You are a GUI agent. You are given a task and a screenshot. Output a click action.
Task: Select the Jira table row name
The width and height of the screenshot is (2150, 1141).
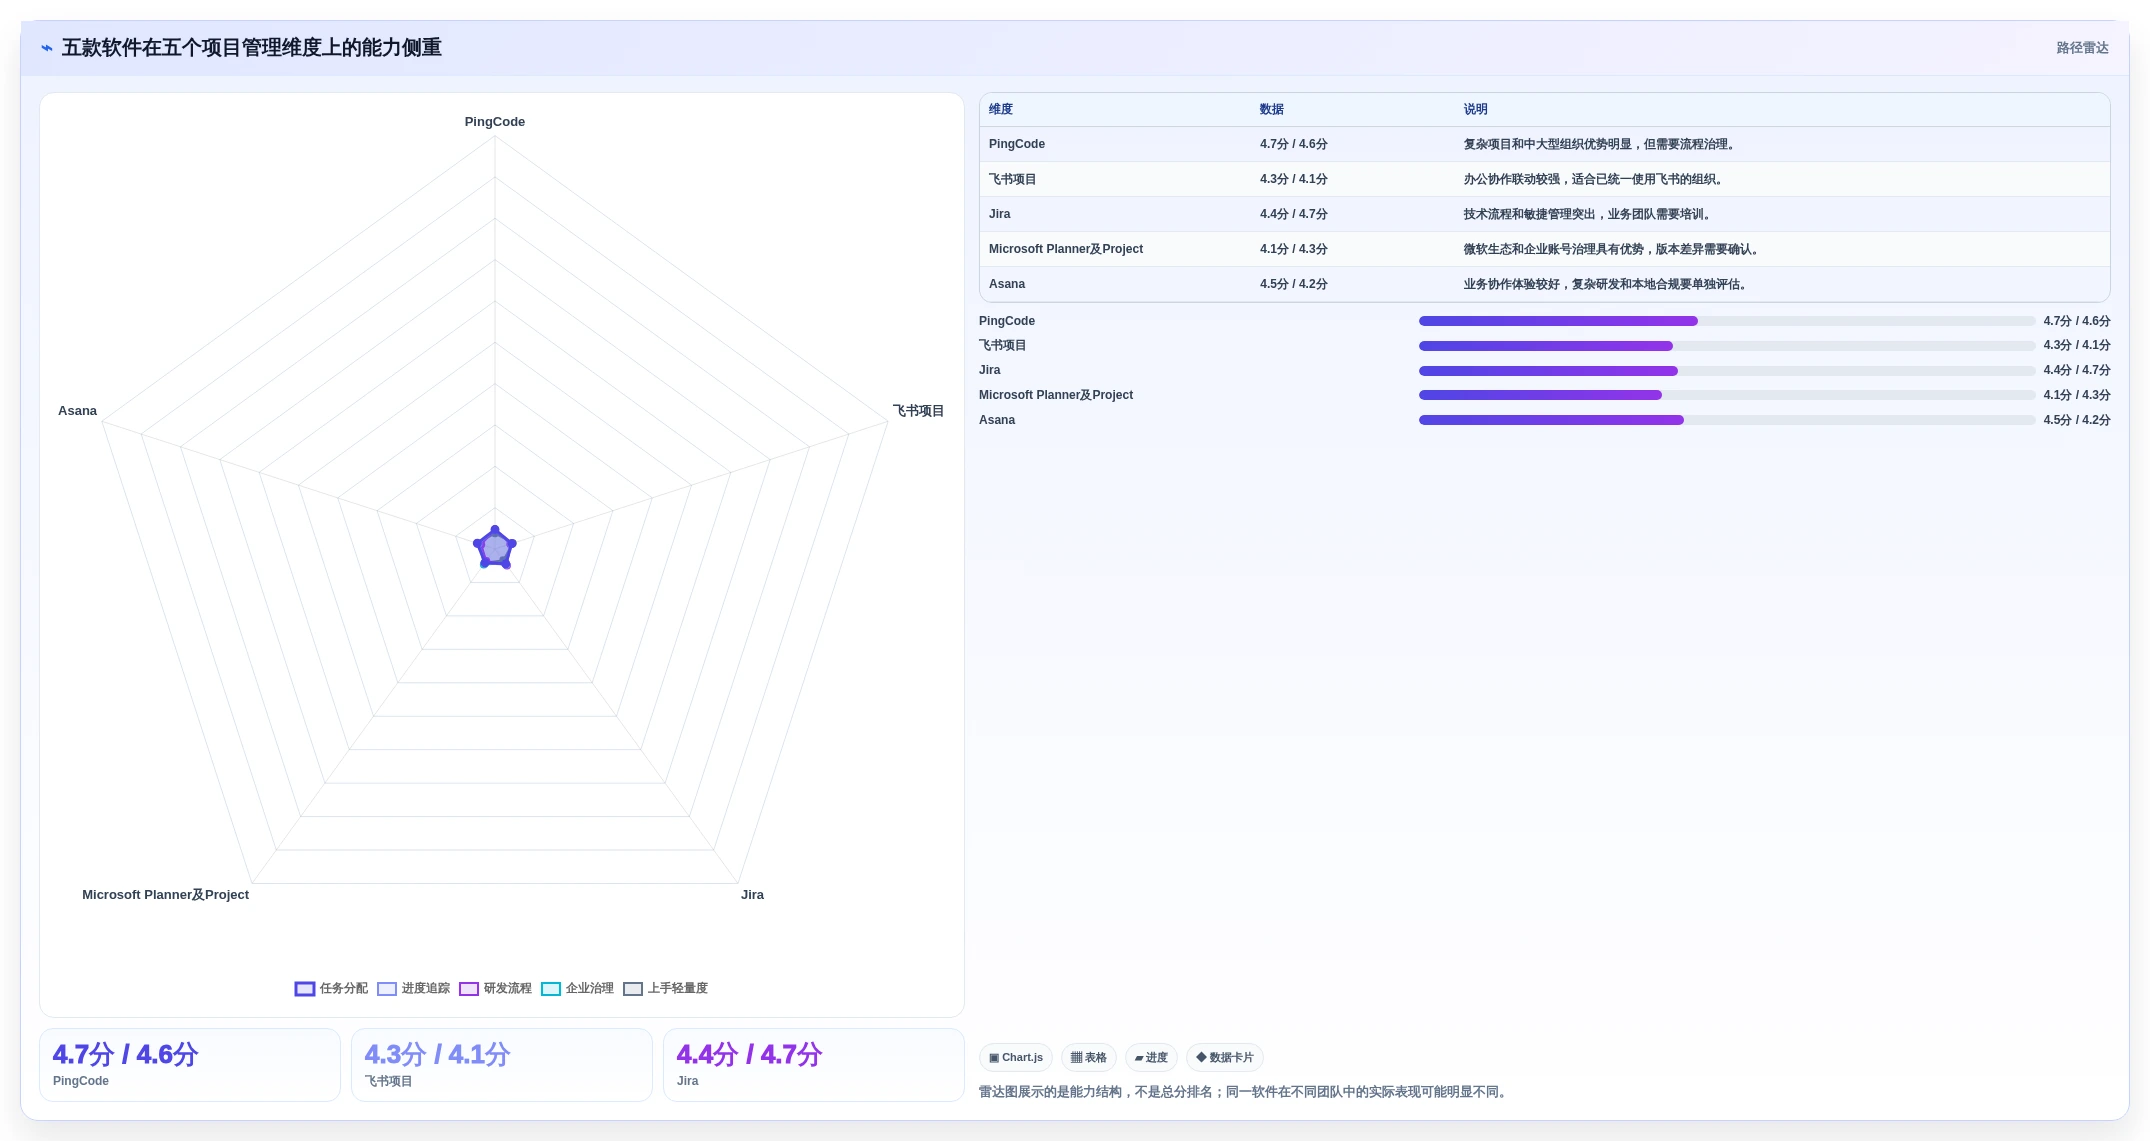(1000, 214)
